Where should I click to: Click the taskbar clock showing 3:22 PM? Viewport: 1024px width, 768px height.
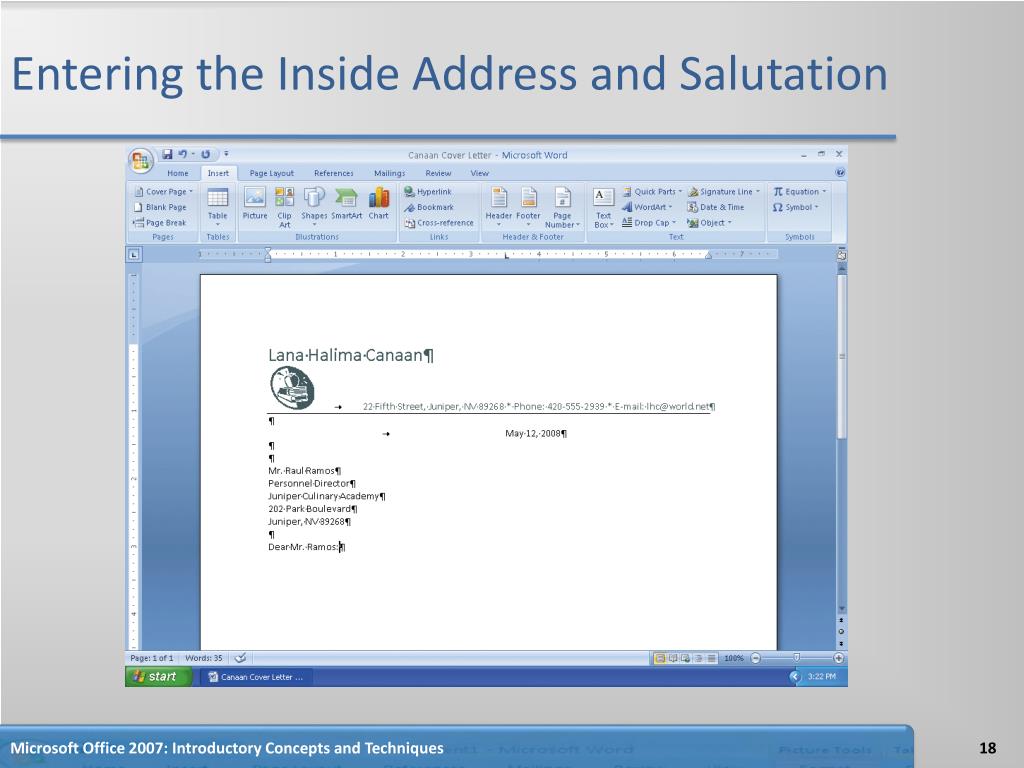pyautogui.click(x=821, y=677)
